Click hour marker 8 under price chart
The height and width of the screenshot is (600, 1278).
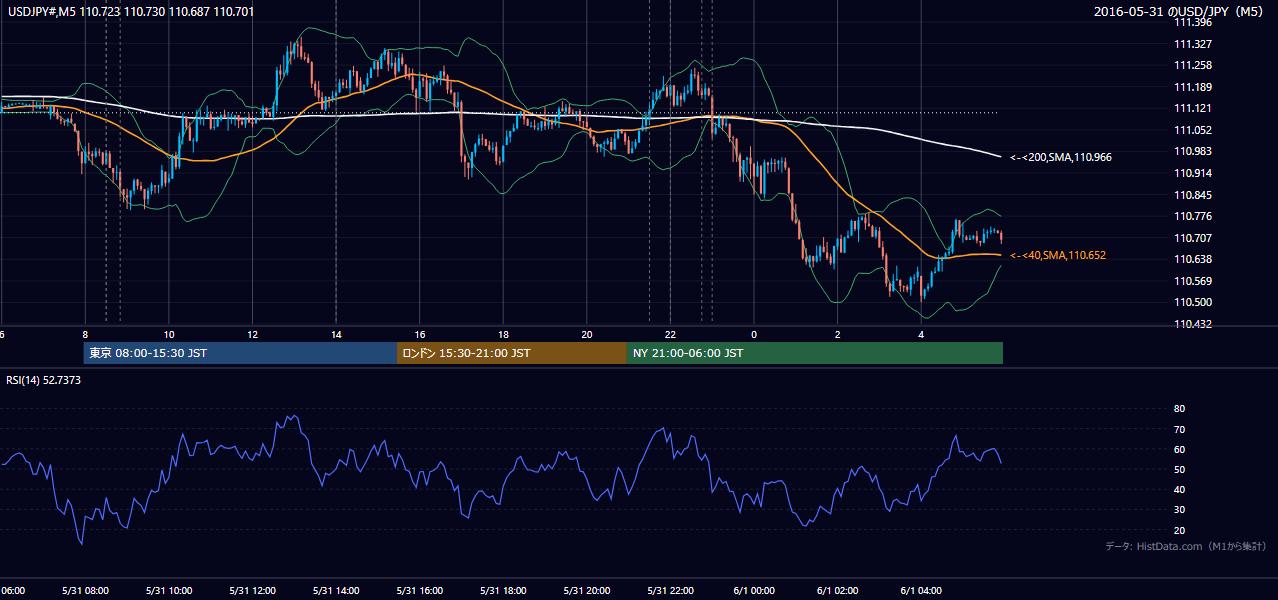click(85, 334)
